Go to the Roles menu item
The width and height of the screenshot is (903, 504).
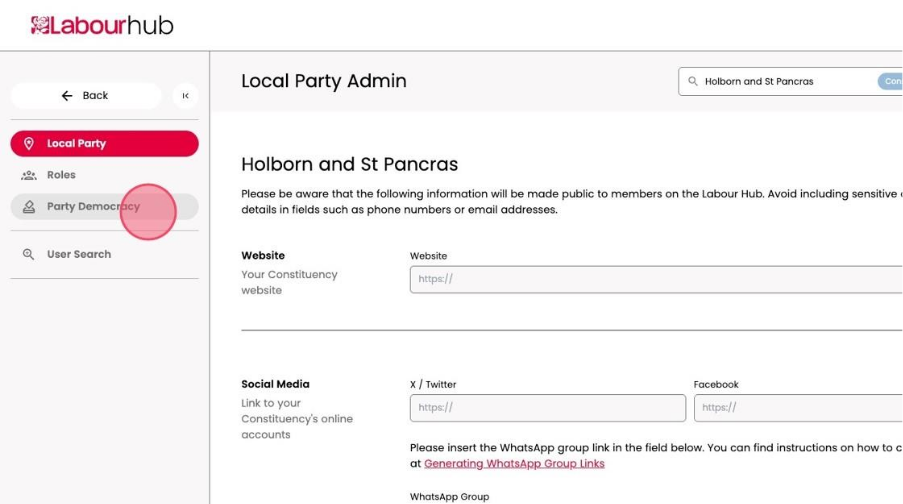coord(61,175)
